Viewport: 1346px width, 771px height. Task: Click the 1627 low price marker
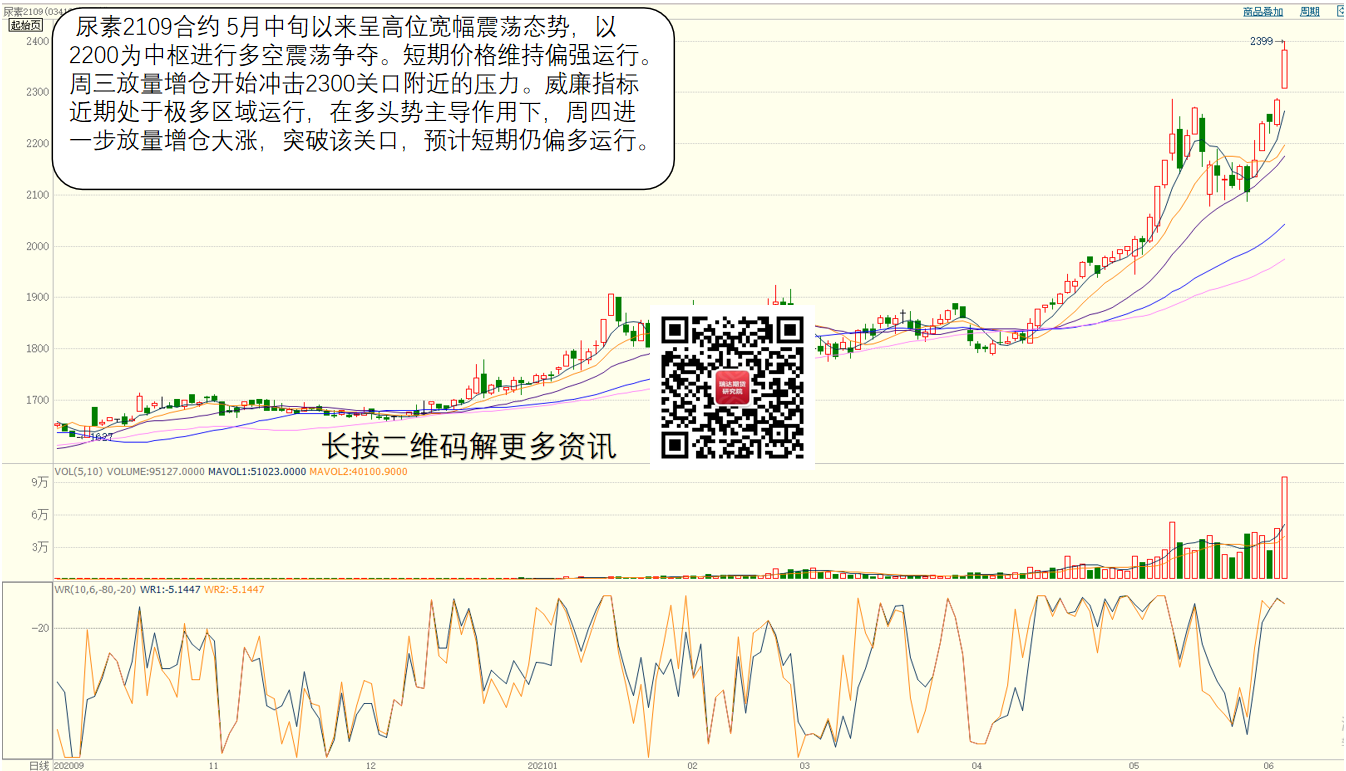pos(101,437)
